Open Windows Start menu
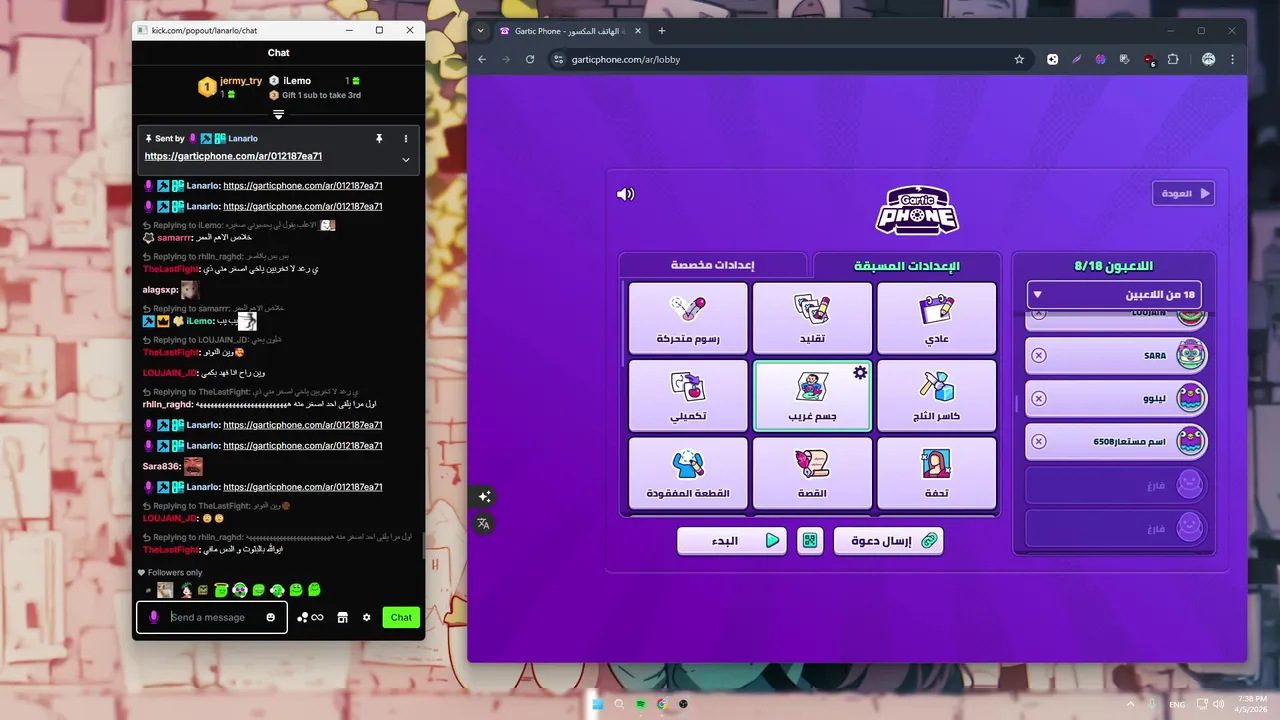 coord(598,704)
